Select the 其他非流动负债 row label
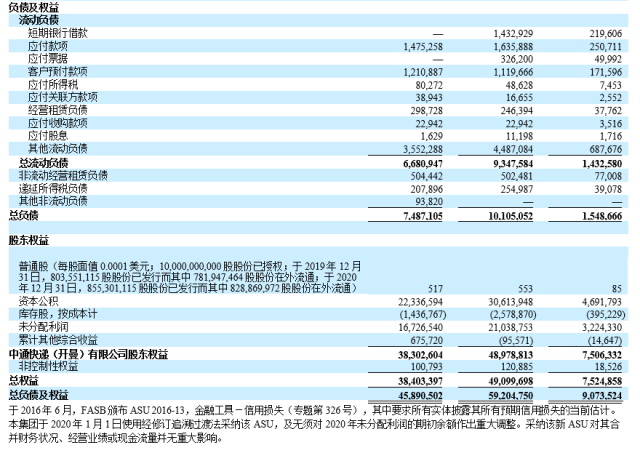 [53, 201]
